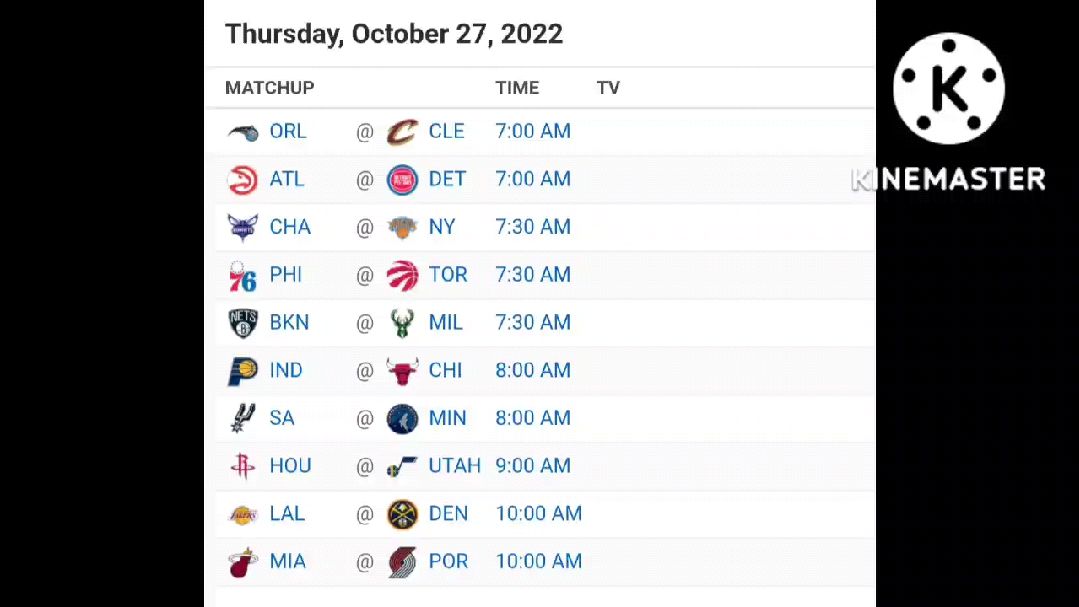
Task: Open the UTAH team link
Action: tap(454, 466)
